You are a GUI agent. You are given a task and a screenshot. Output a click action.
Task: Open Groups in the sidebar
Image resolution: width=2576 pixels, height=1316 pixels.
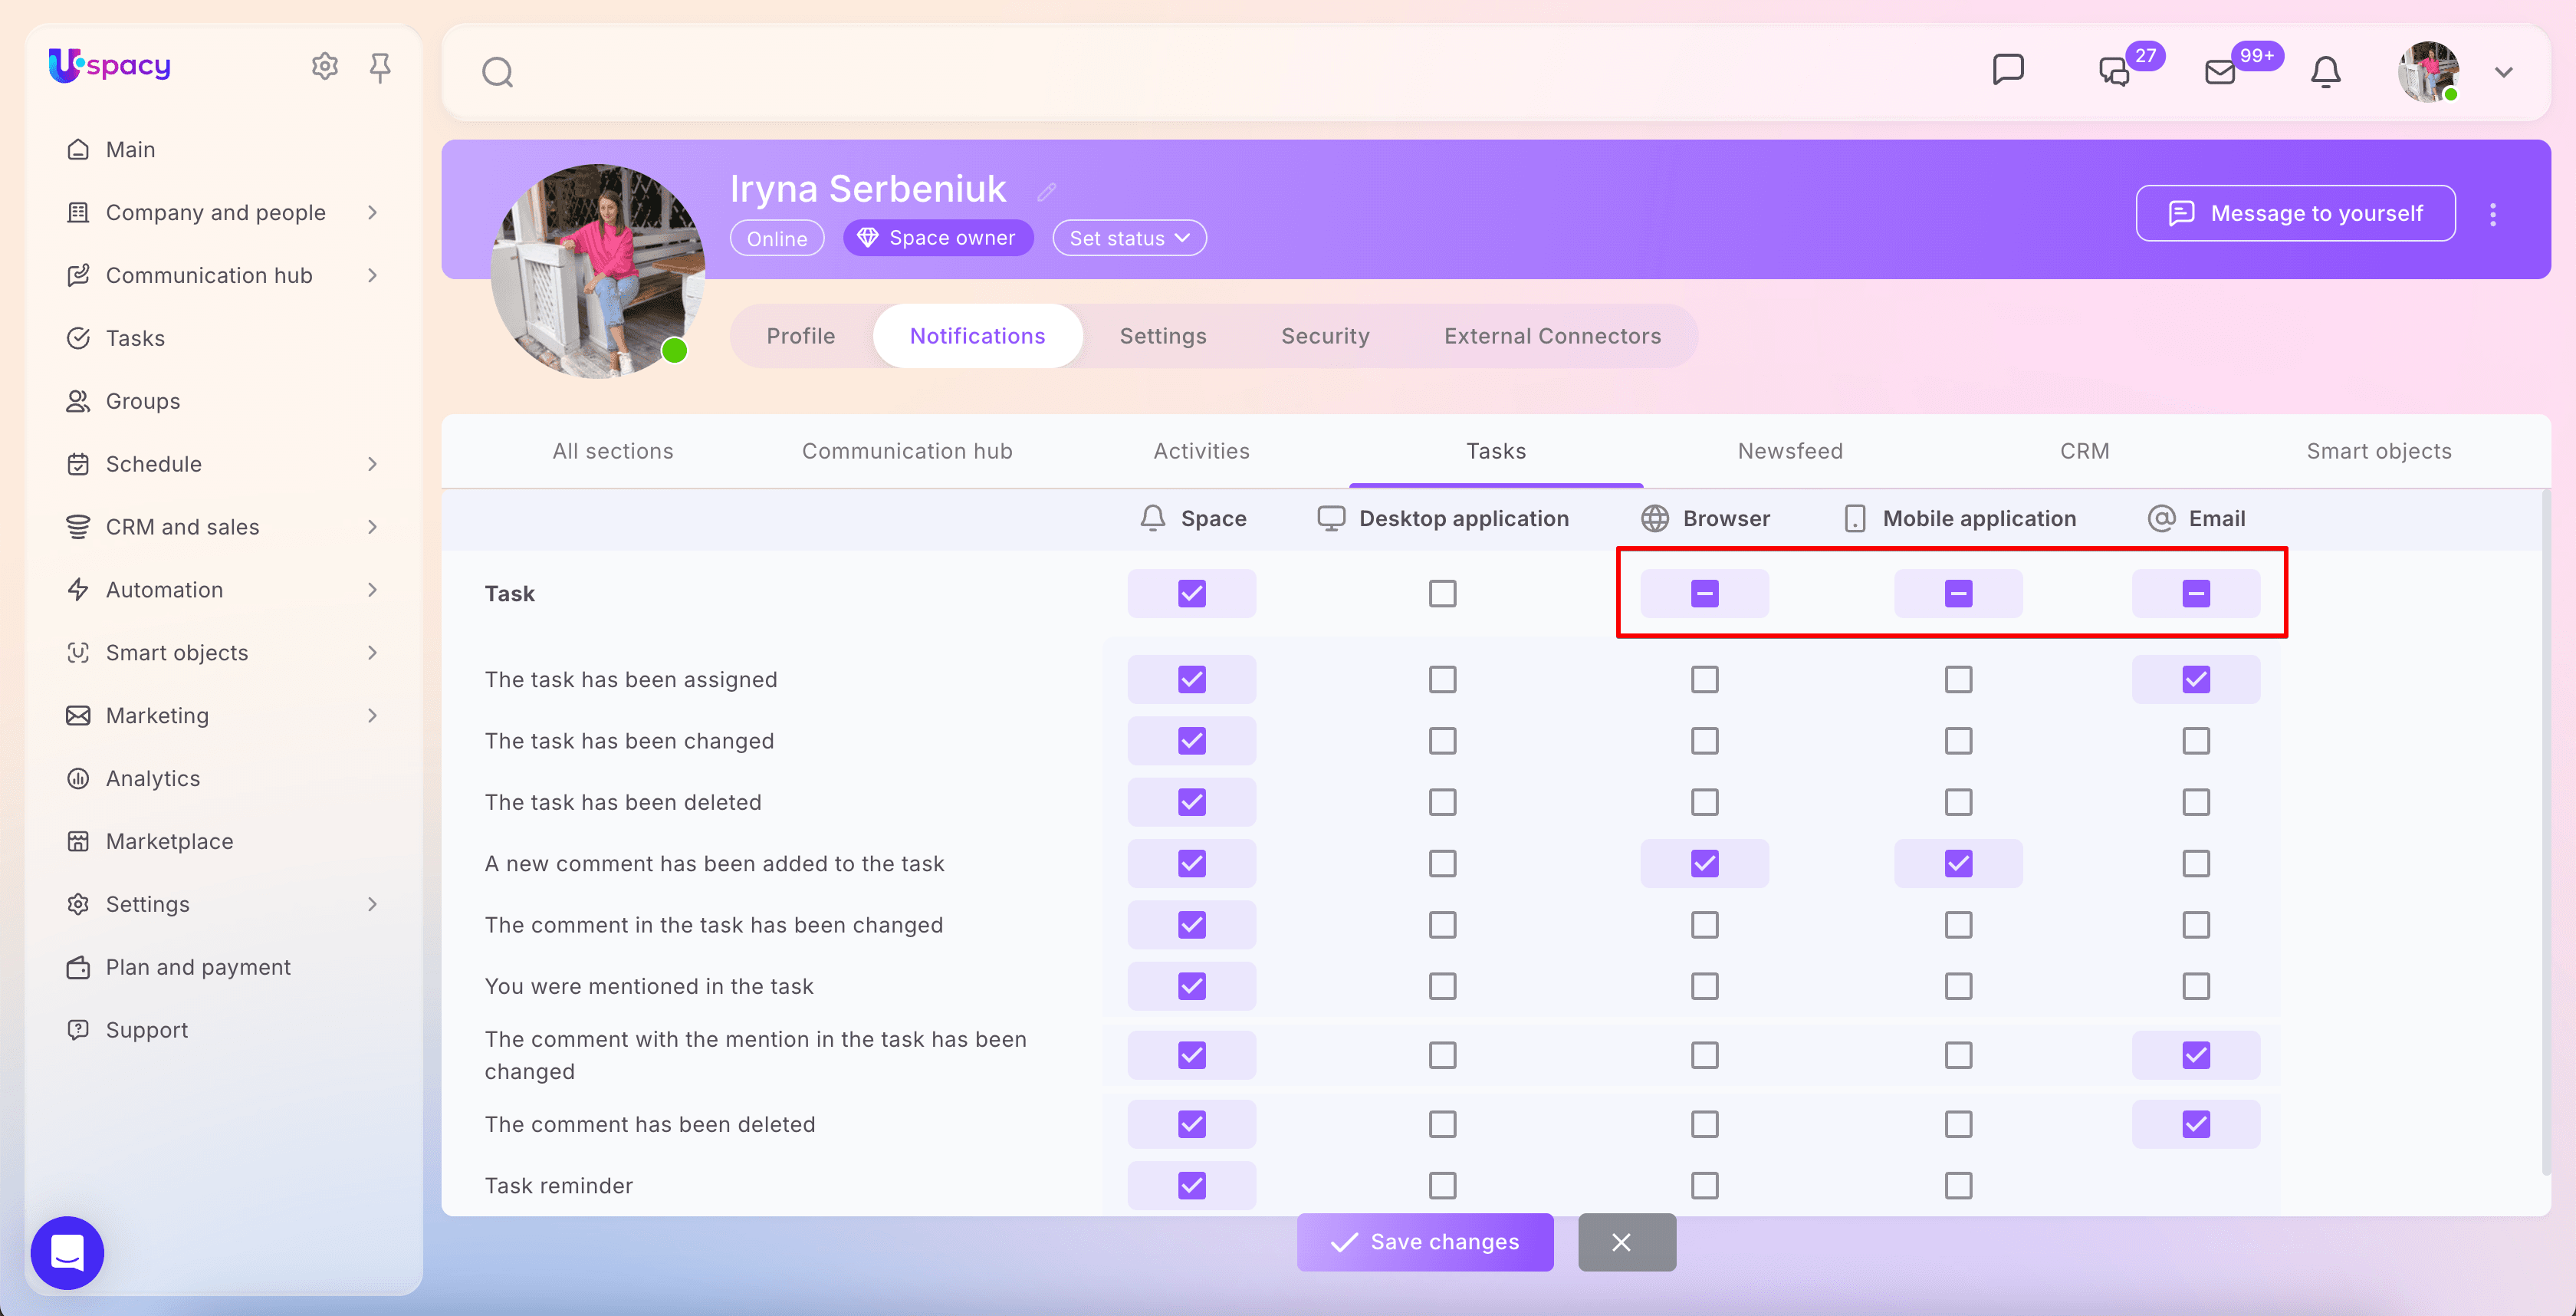point(143,401)
